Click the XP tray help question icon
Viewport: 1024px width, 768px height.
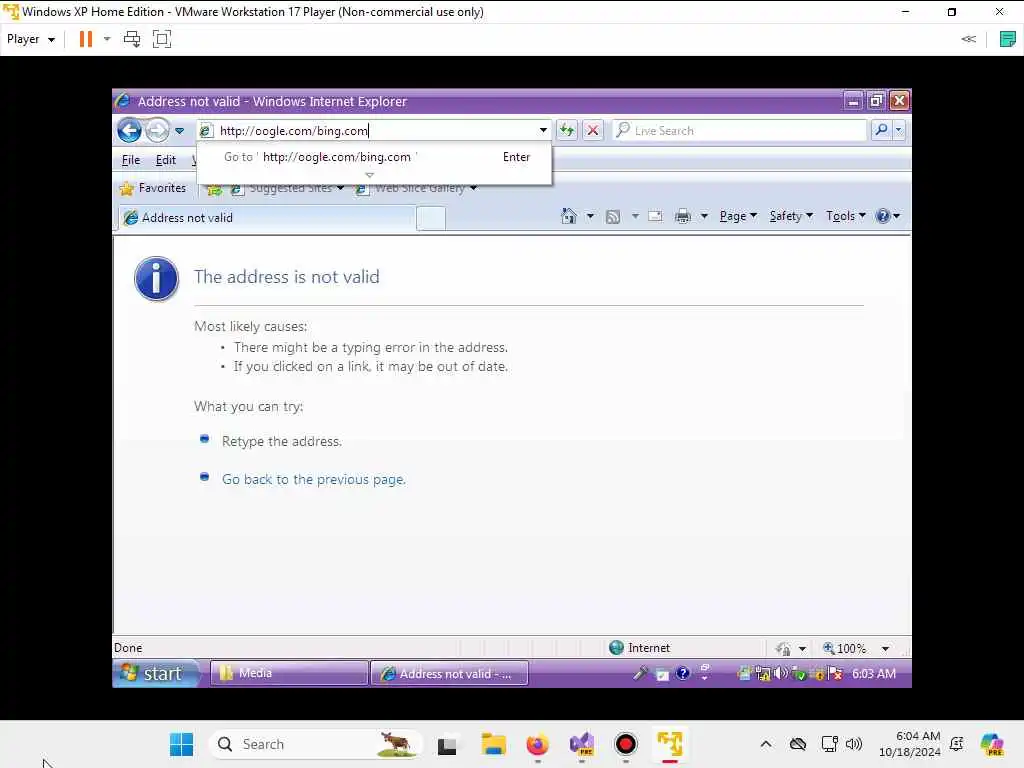point(682,673)
